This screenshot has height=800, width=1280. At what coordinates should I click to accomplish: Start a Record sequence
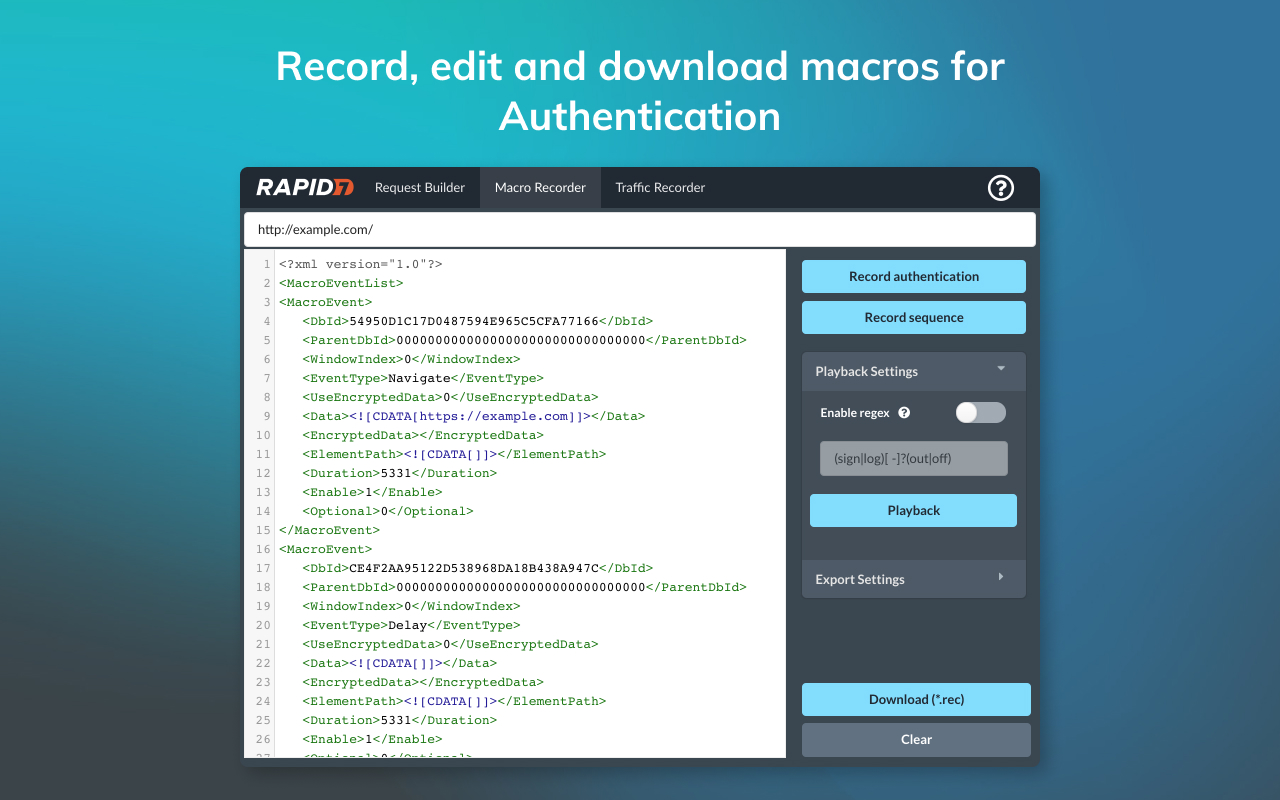(x=913, y=317)
